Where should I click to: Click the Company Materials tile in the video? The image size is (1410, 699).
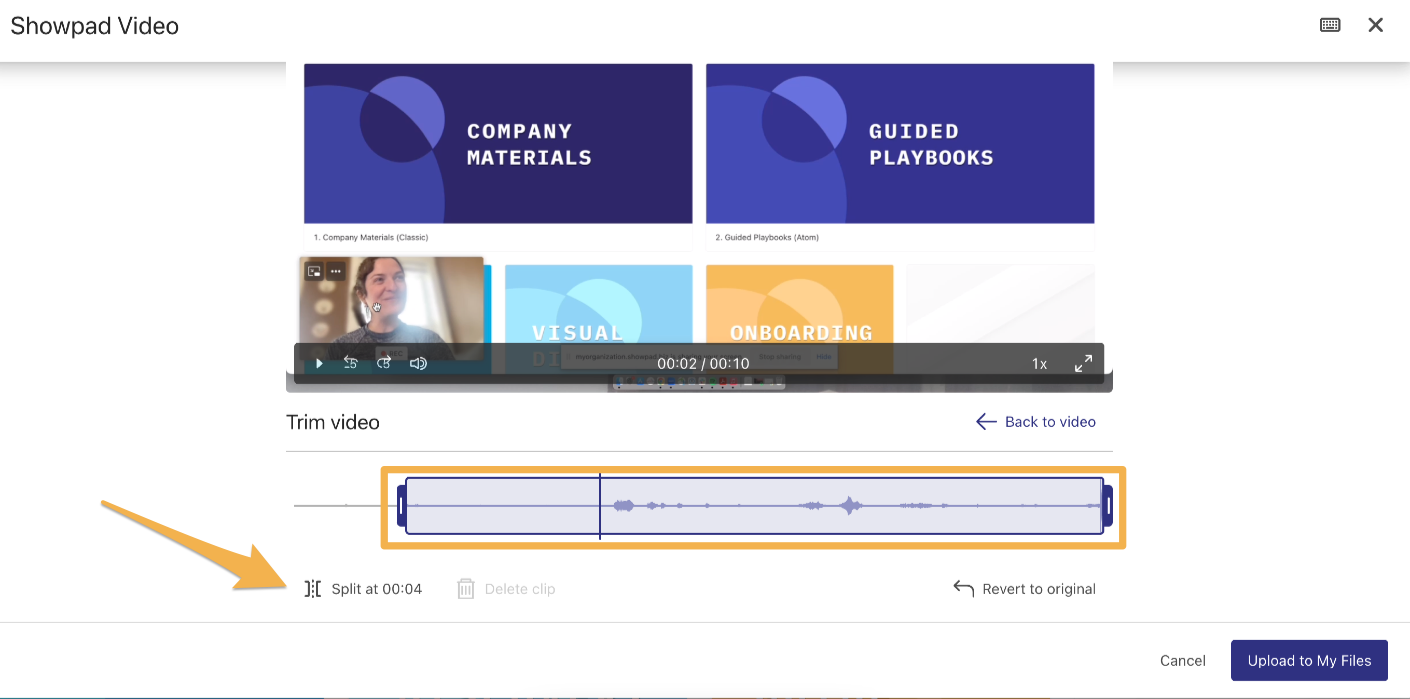tap(498, 144)
